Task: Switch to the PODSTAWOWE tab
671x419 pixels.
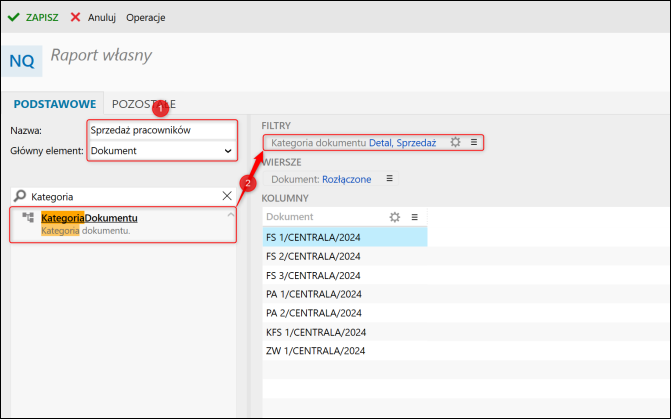Action: [53, 103]
